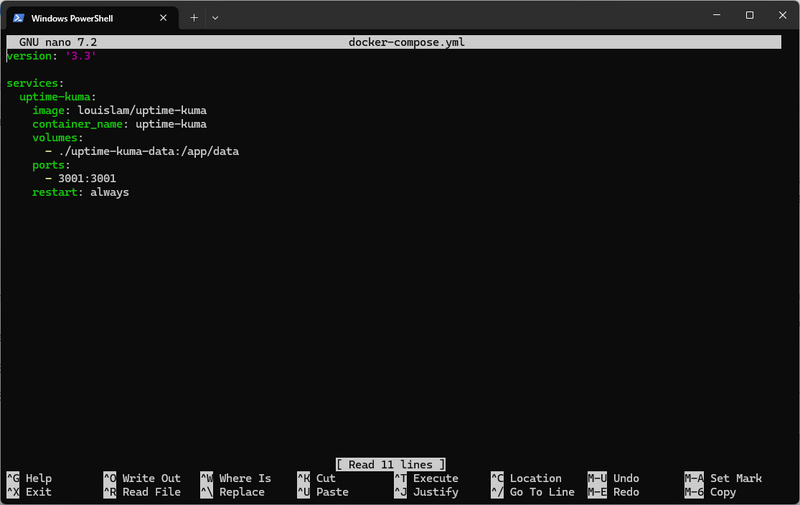
Task: Click the Exit shortcut in nano footer
Action: click(x=38, y=492)
